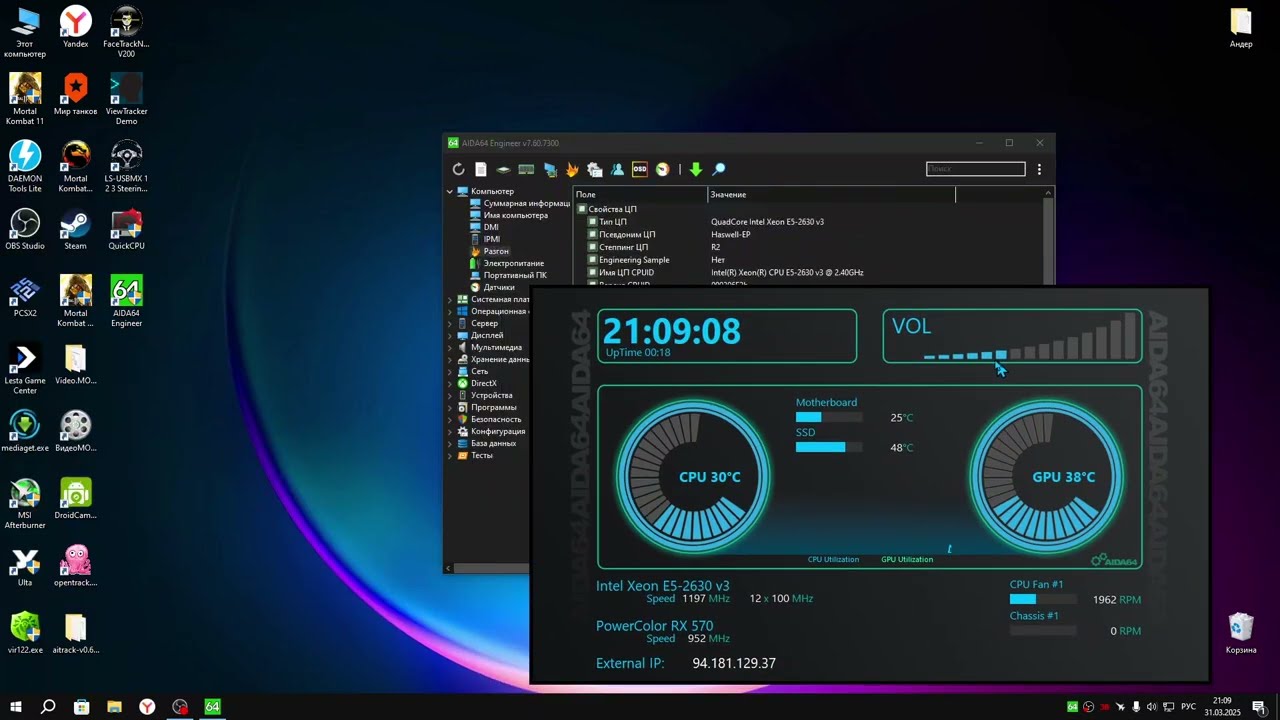This screenshot has height=720, width=1280.
Task: Select the Датчики tree item
Action: click(x=491, y=287)
